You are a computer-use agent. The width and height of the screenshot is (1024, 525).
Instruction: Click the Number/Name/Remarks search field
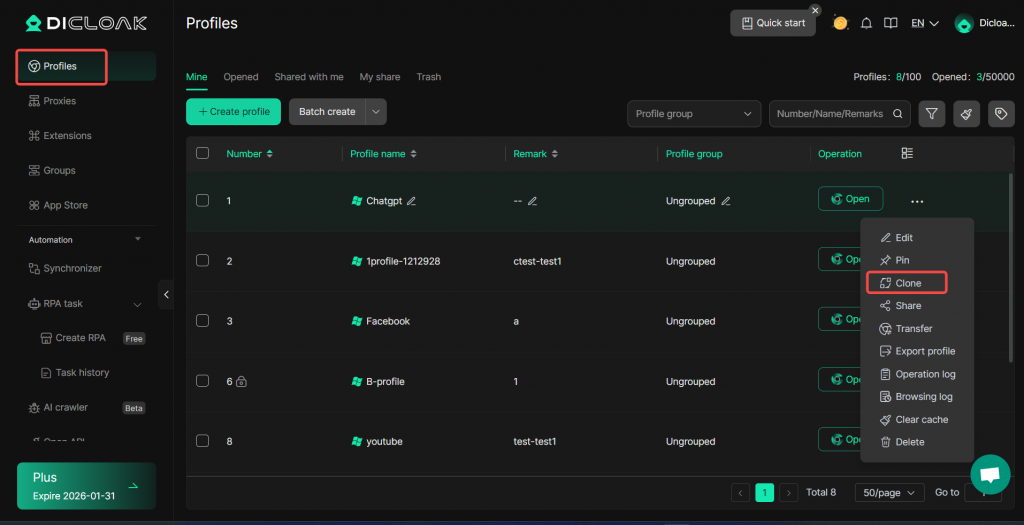(828, 113)
